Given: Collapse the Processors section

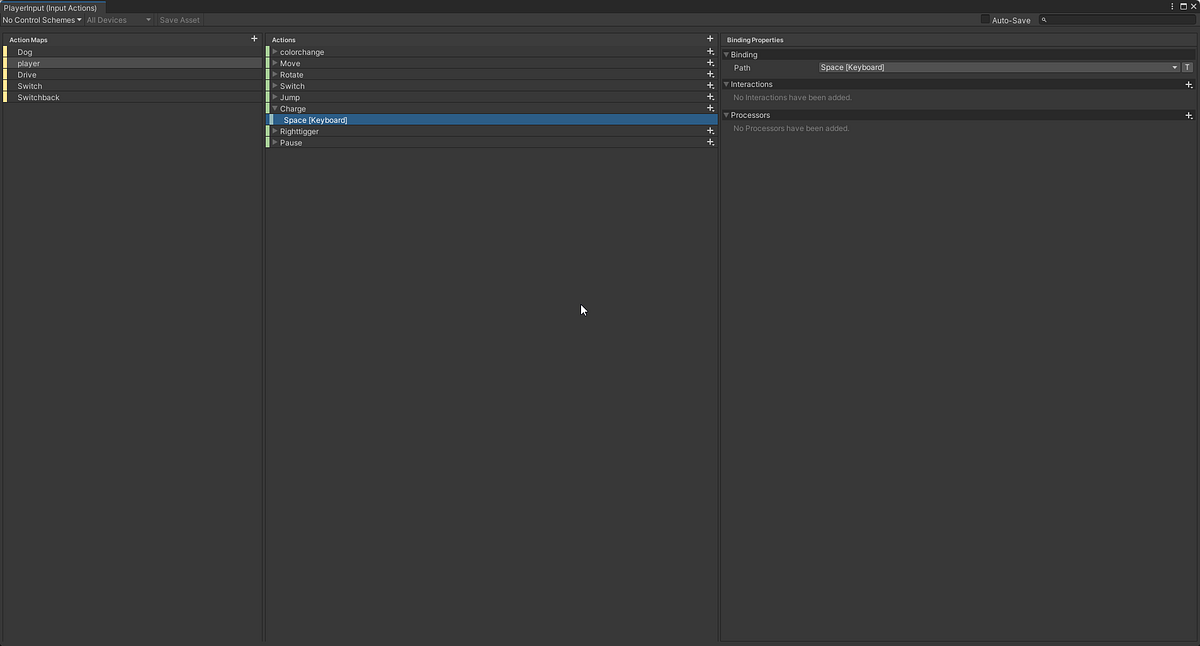Looking at the screenshot, I should tap(725, 115).
